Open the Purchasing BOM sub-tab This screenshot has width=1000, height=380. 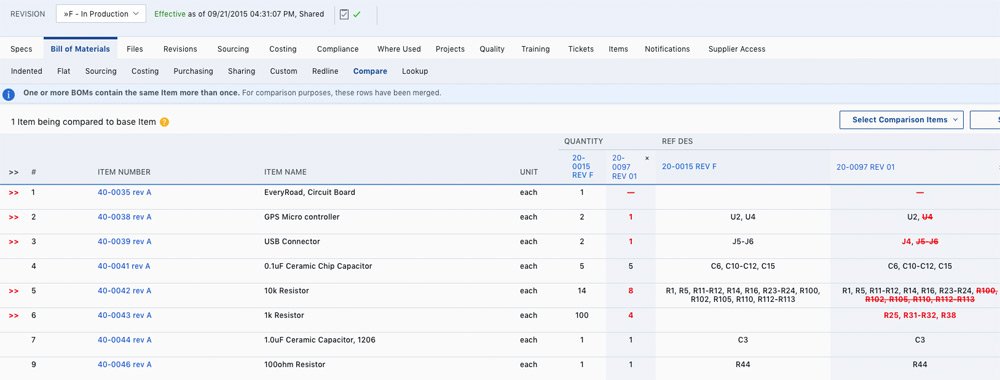pyautogui.click(x=193, y=71)
